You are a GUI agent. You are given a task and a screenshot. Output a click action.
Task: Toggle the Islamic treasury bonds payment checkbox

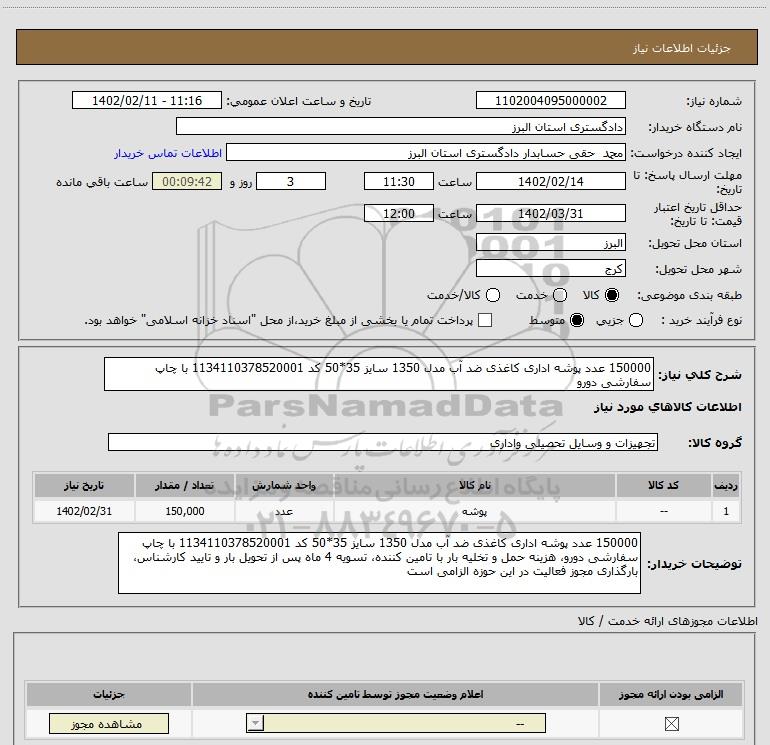pyautogui.click(x=485, y=320)
